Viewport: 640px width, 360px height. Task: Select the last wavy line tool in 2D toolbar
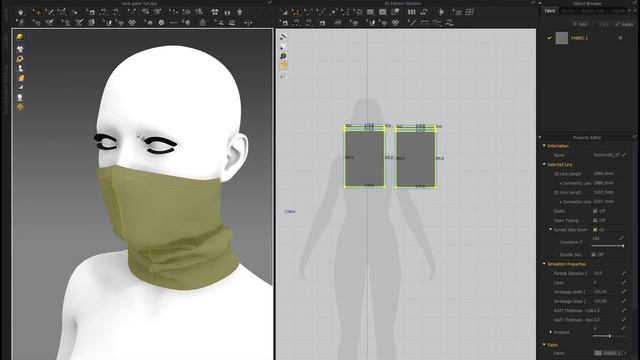point(449,23)
